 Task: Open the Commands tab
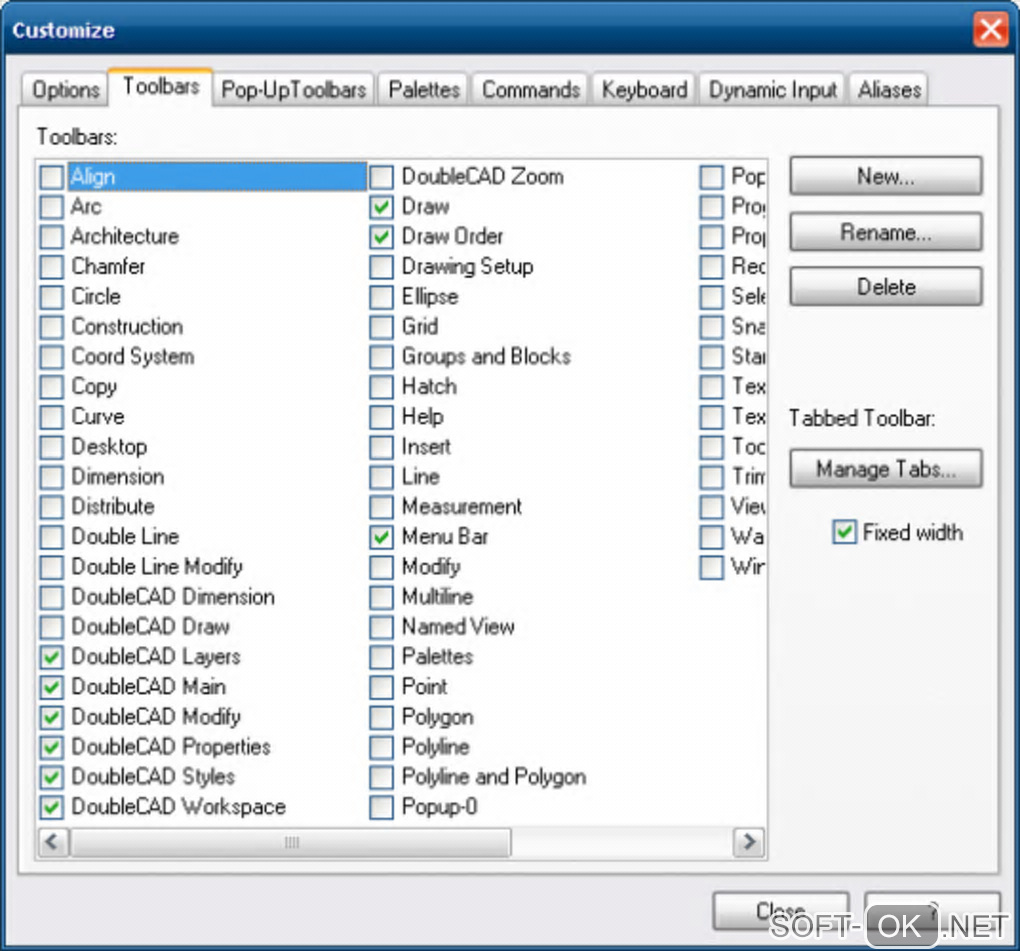click(530, 89)
